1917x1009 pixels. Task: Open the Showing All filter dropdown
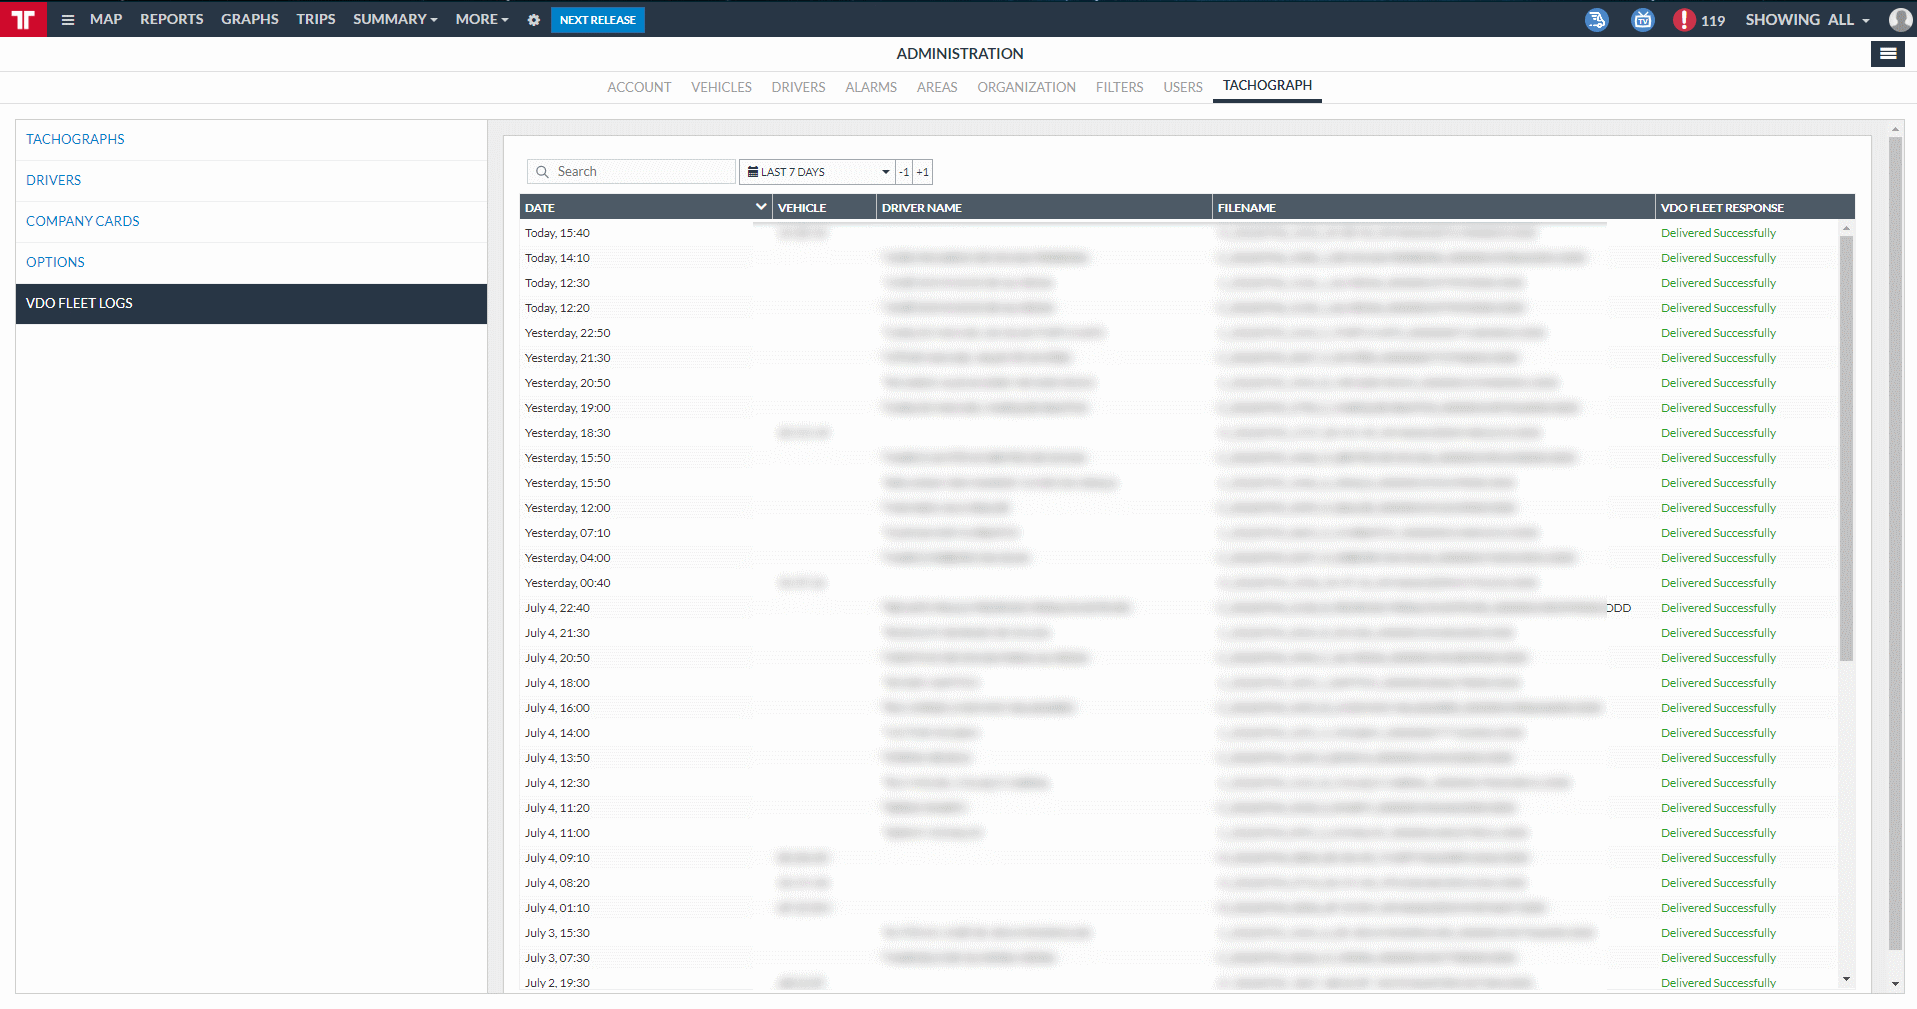pos(1807,20)
